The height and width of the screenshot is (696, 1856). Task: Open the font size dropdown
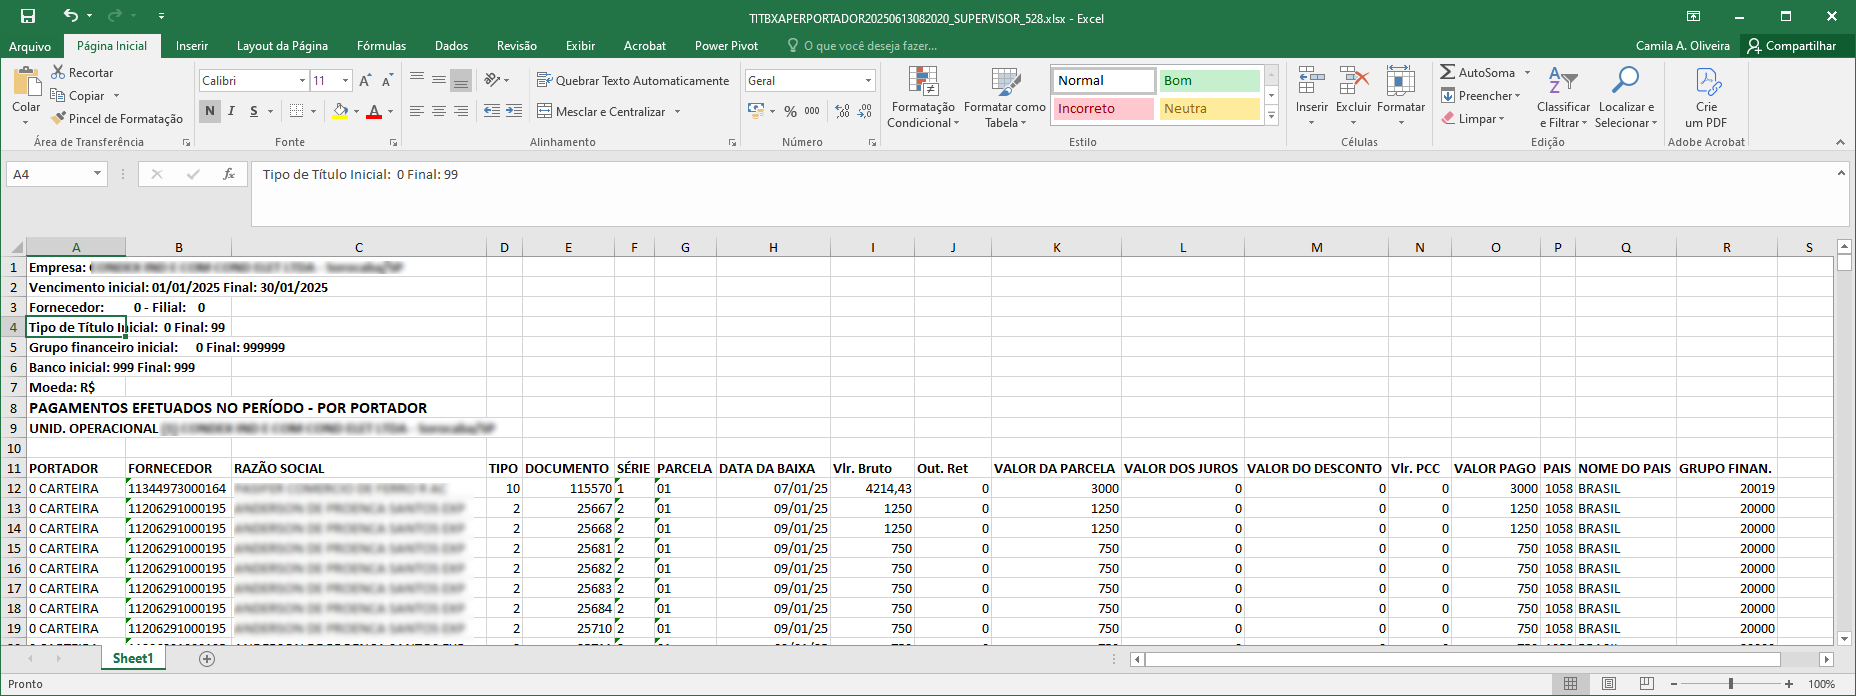[x=345, y=81]
